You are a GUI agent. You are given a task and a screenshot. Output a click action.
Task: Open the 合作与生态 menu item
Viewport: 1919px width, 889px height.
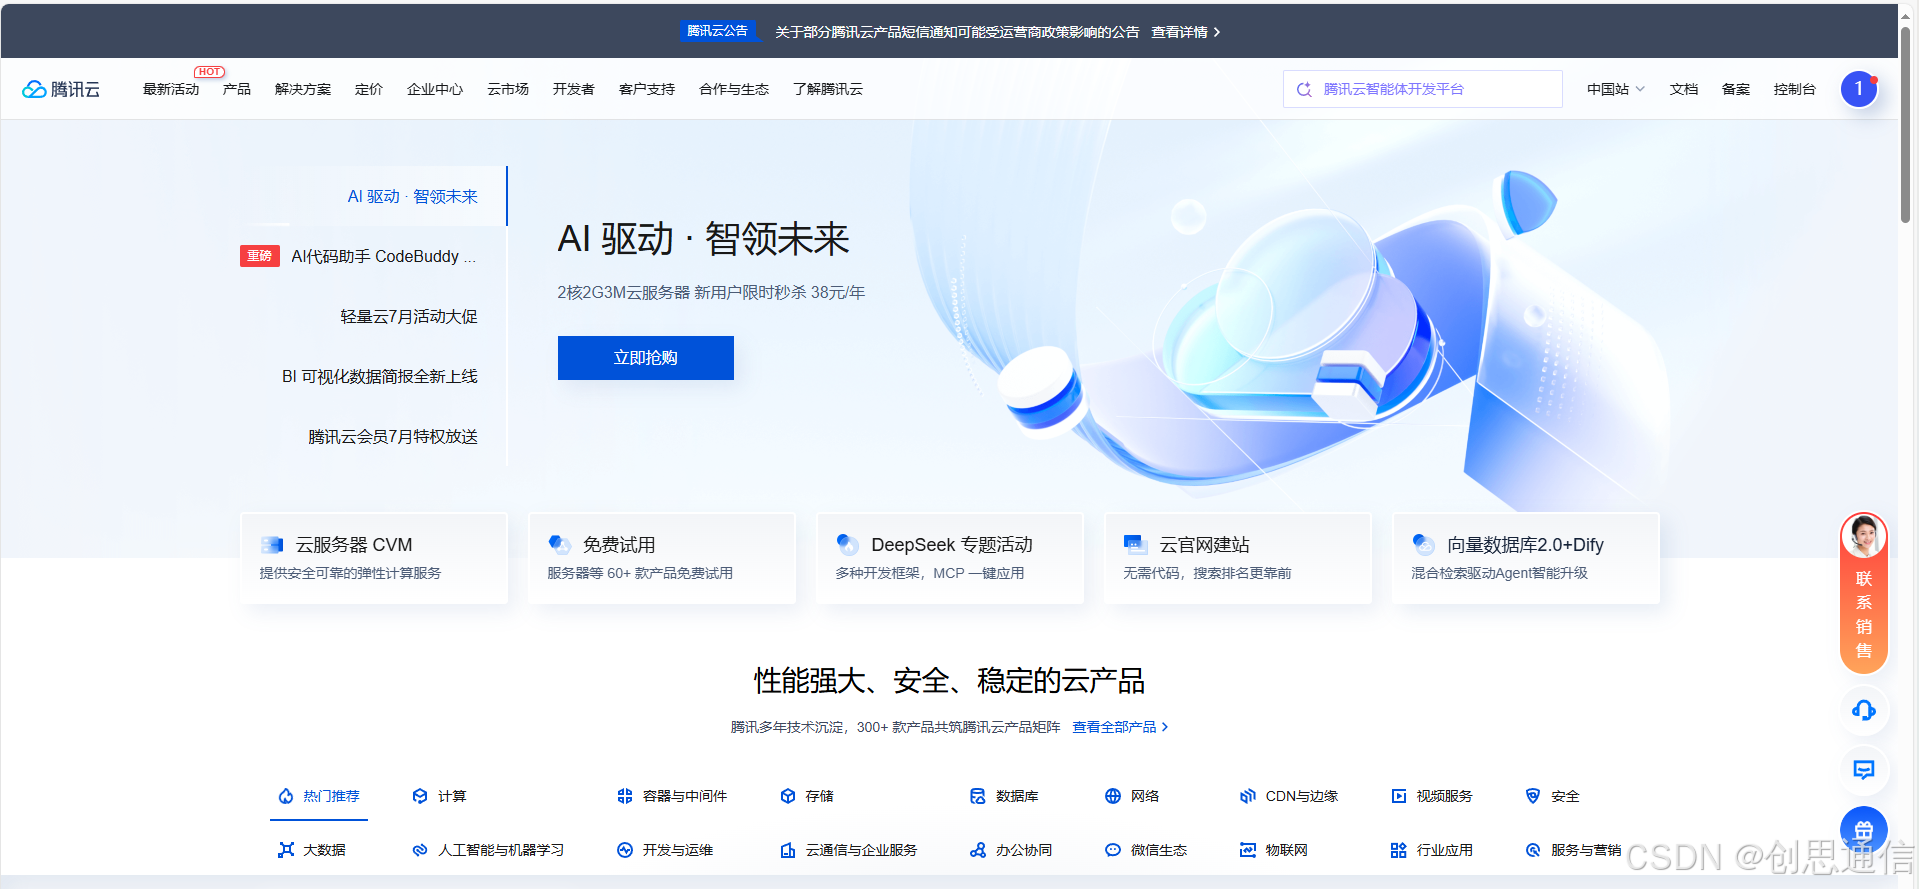[x=734, y=89]
